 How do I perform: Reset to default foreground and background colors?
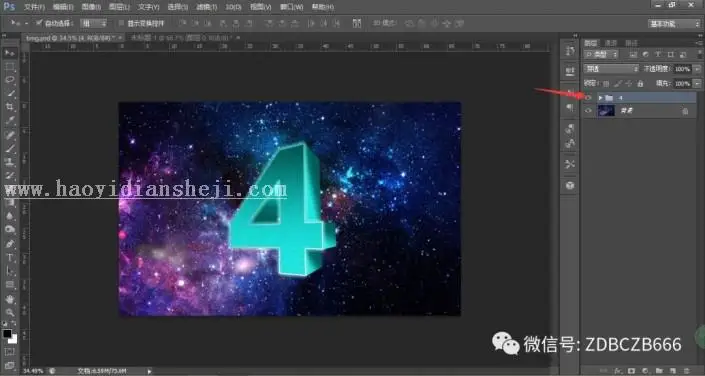coord(5,324)
